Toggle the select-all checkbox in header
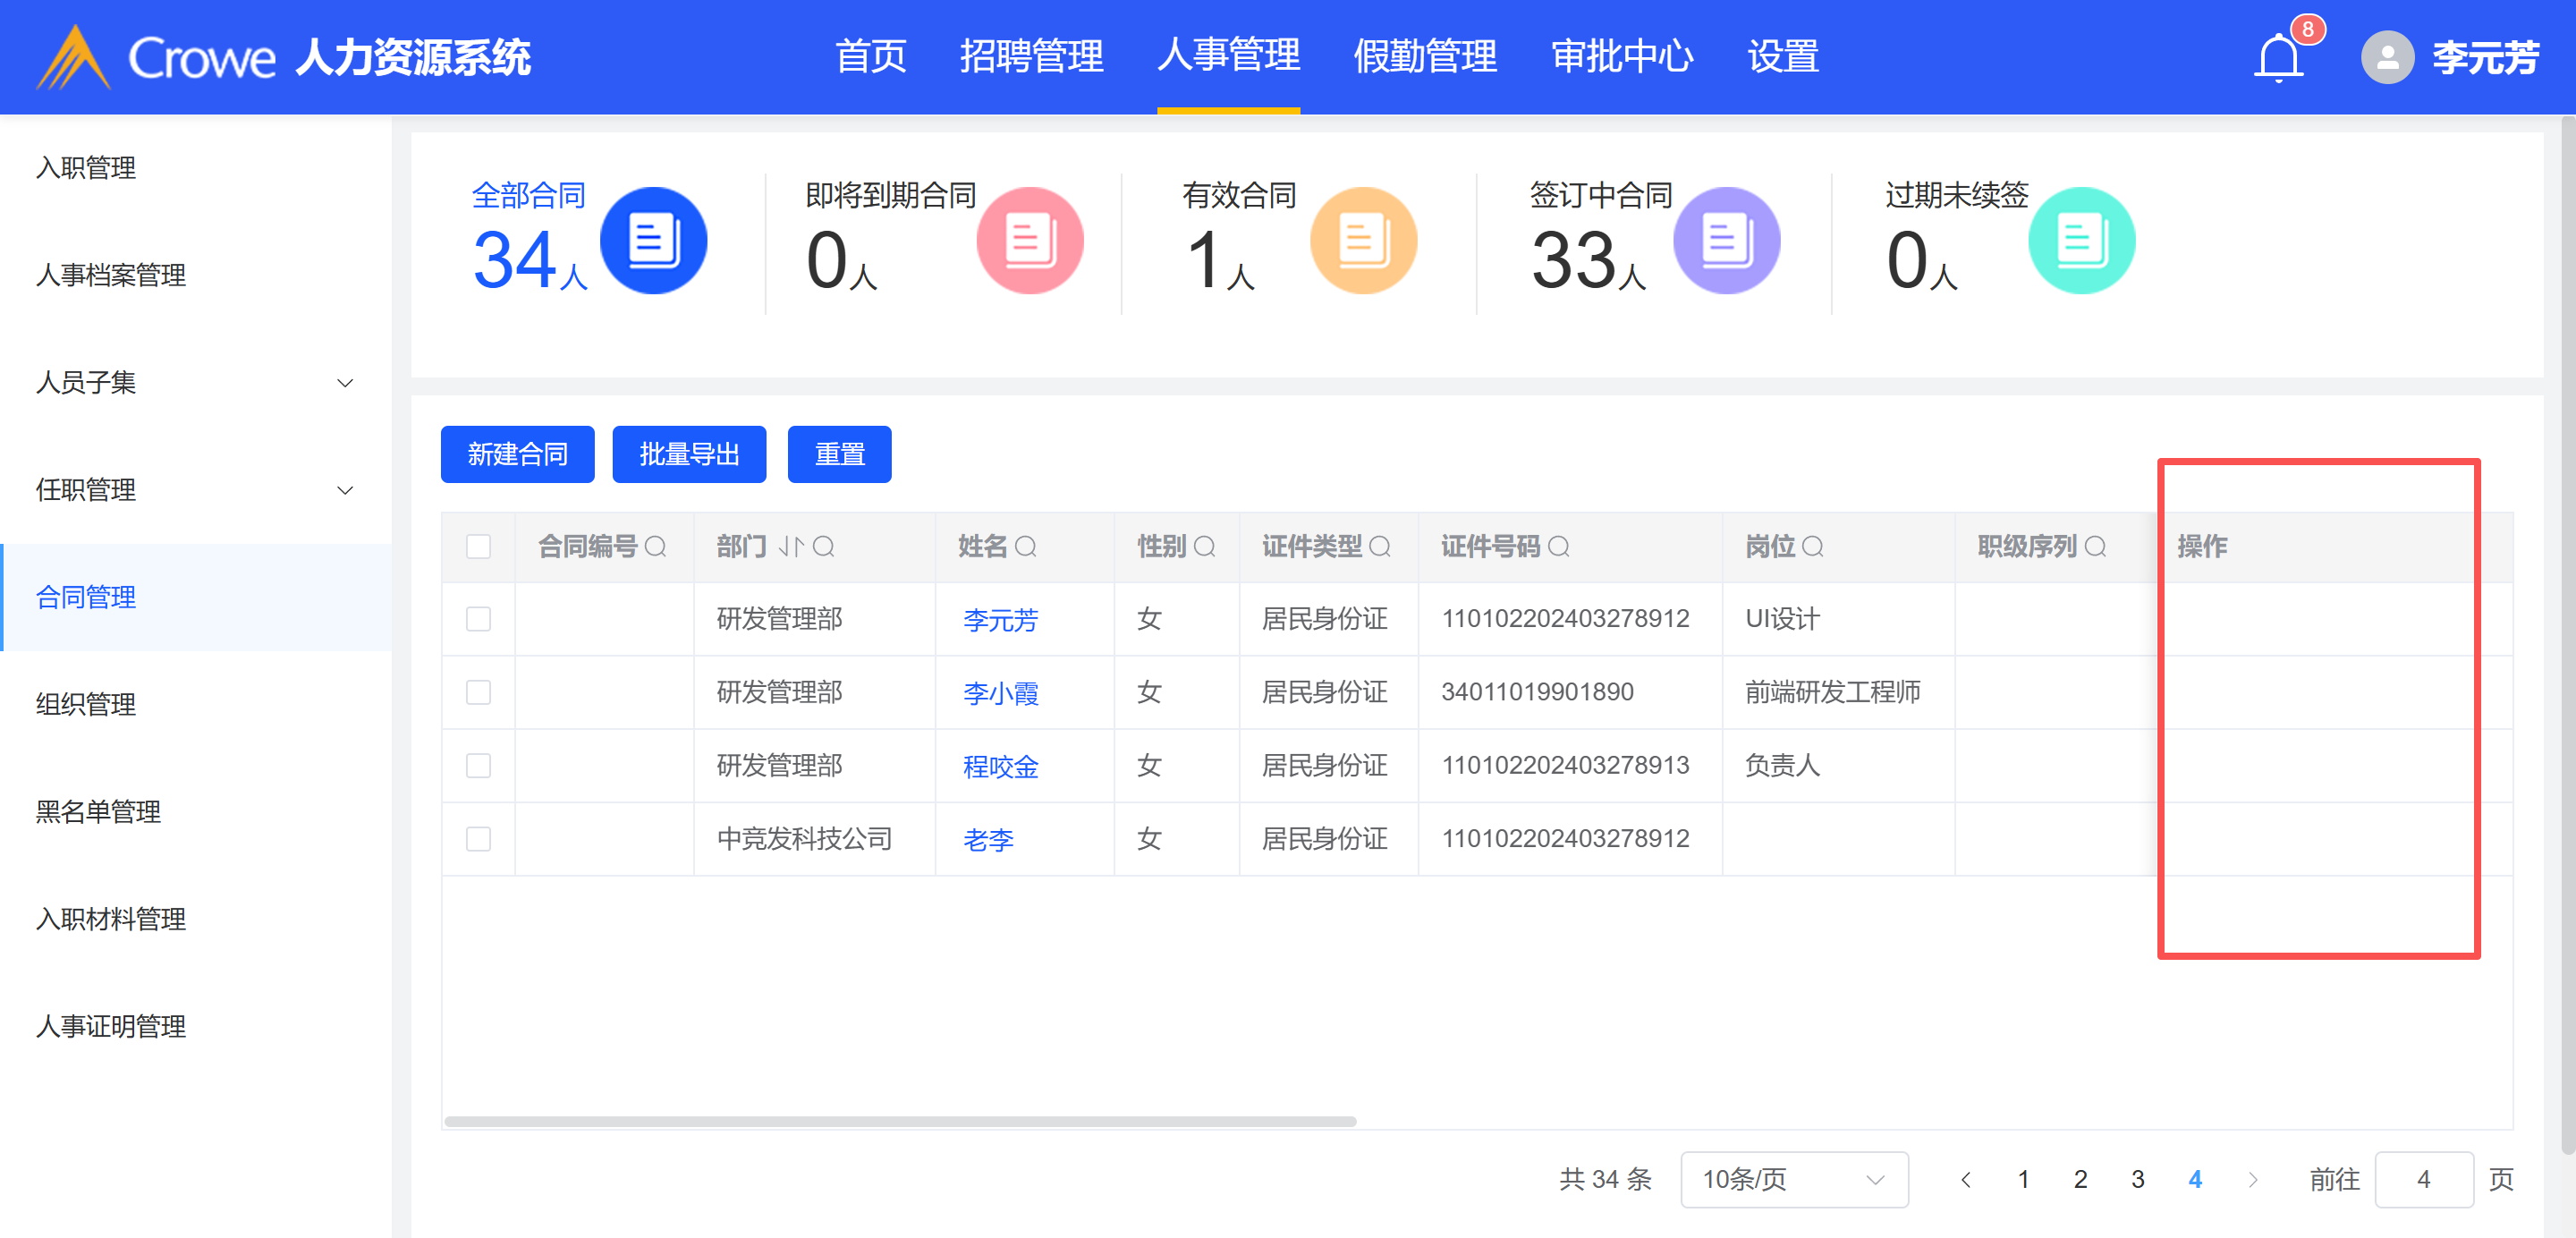The image size is (2576, 1238). coord(479,547)
